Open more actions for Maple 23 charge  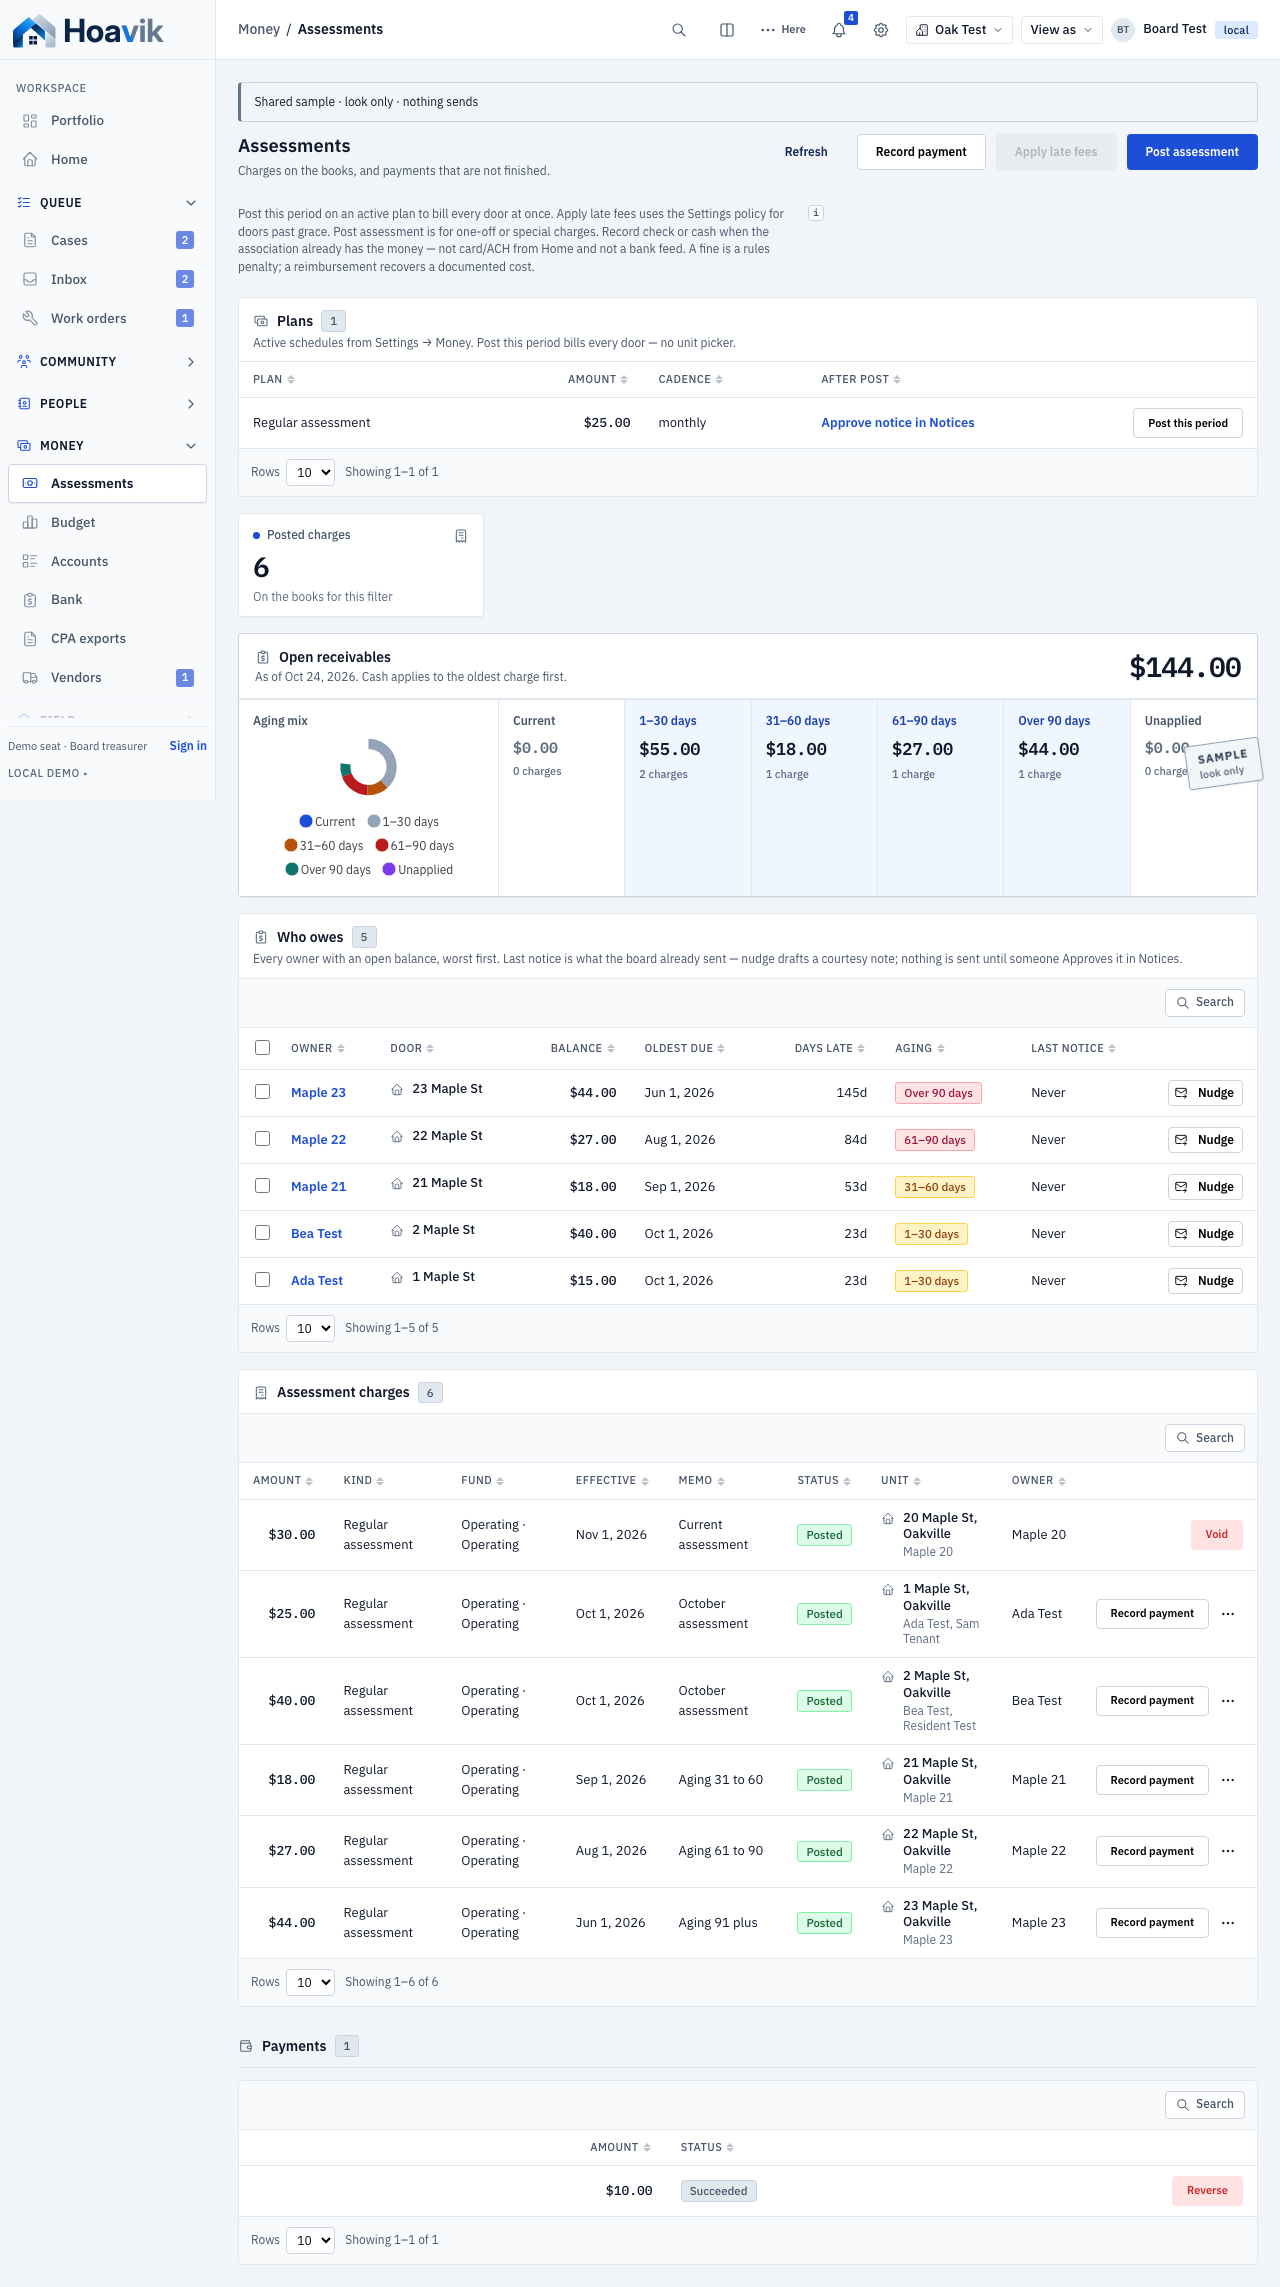point(1228,1923)
